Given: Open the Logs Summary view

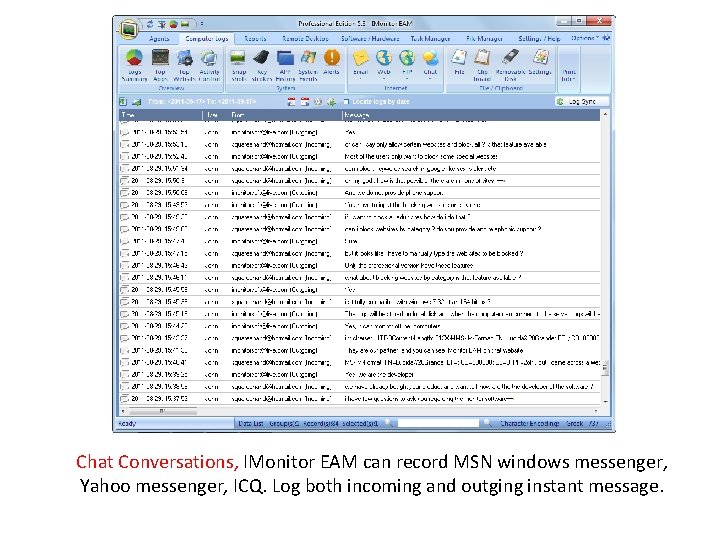Looking at the screenshot, I should (134, 65).
